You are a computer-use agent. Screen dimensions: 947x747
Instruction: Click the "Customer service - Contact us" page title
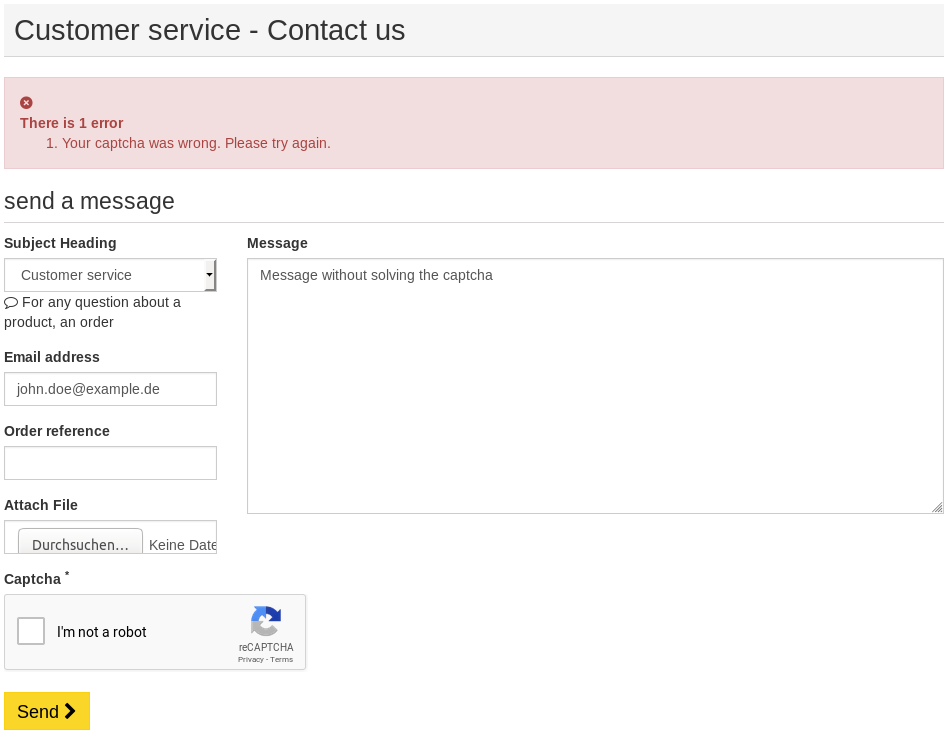tap(210, 30)
